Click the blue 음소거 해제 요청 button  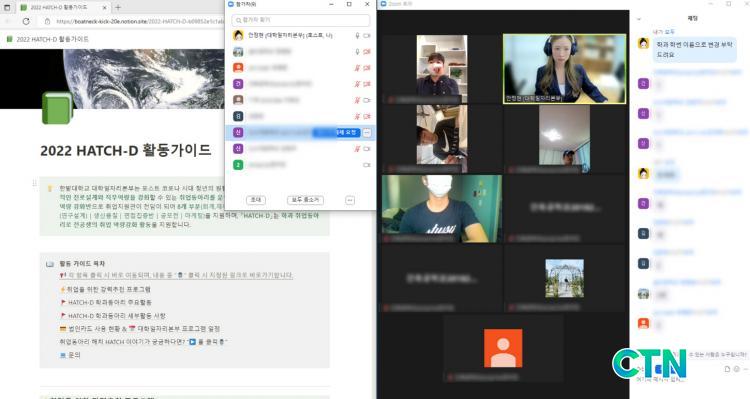336,133
